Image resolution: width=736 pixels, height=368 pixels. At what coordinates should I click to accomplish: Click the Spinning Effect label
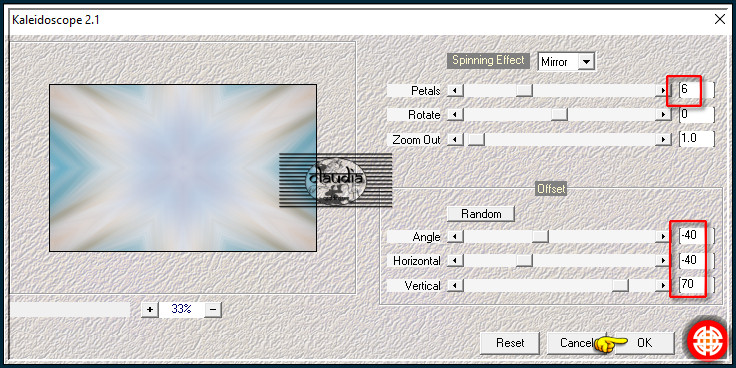click(488, 60)
